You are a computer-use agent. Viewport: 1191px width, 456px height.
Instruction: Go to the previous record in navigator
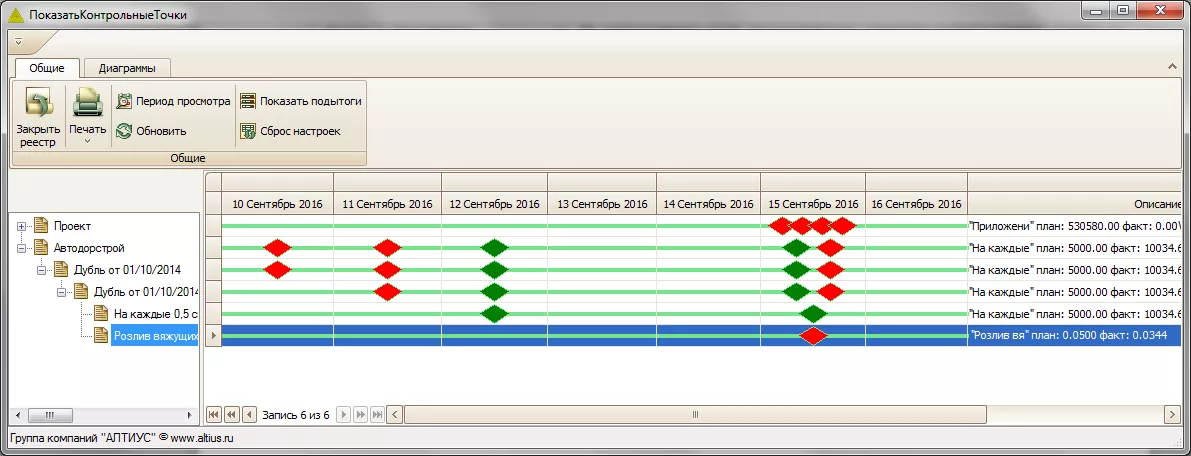(247, 414)
